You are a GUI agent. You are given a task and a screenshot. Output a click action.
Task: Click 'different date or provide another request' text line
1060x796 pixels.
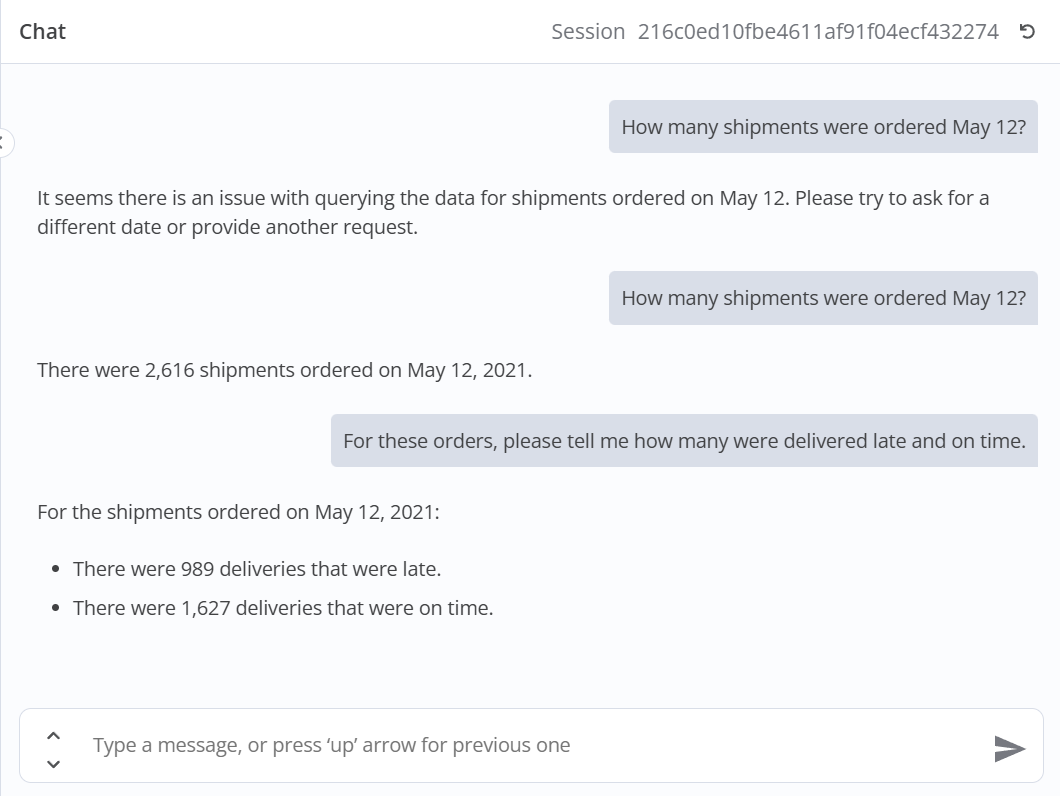click(228, 227)
